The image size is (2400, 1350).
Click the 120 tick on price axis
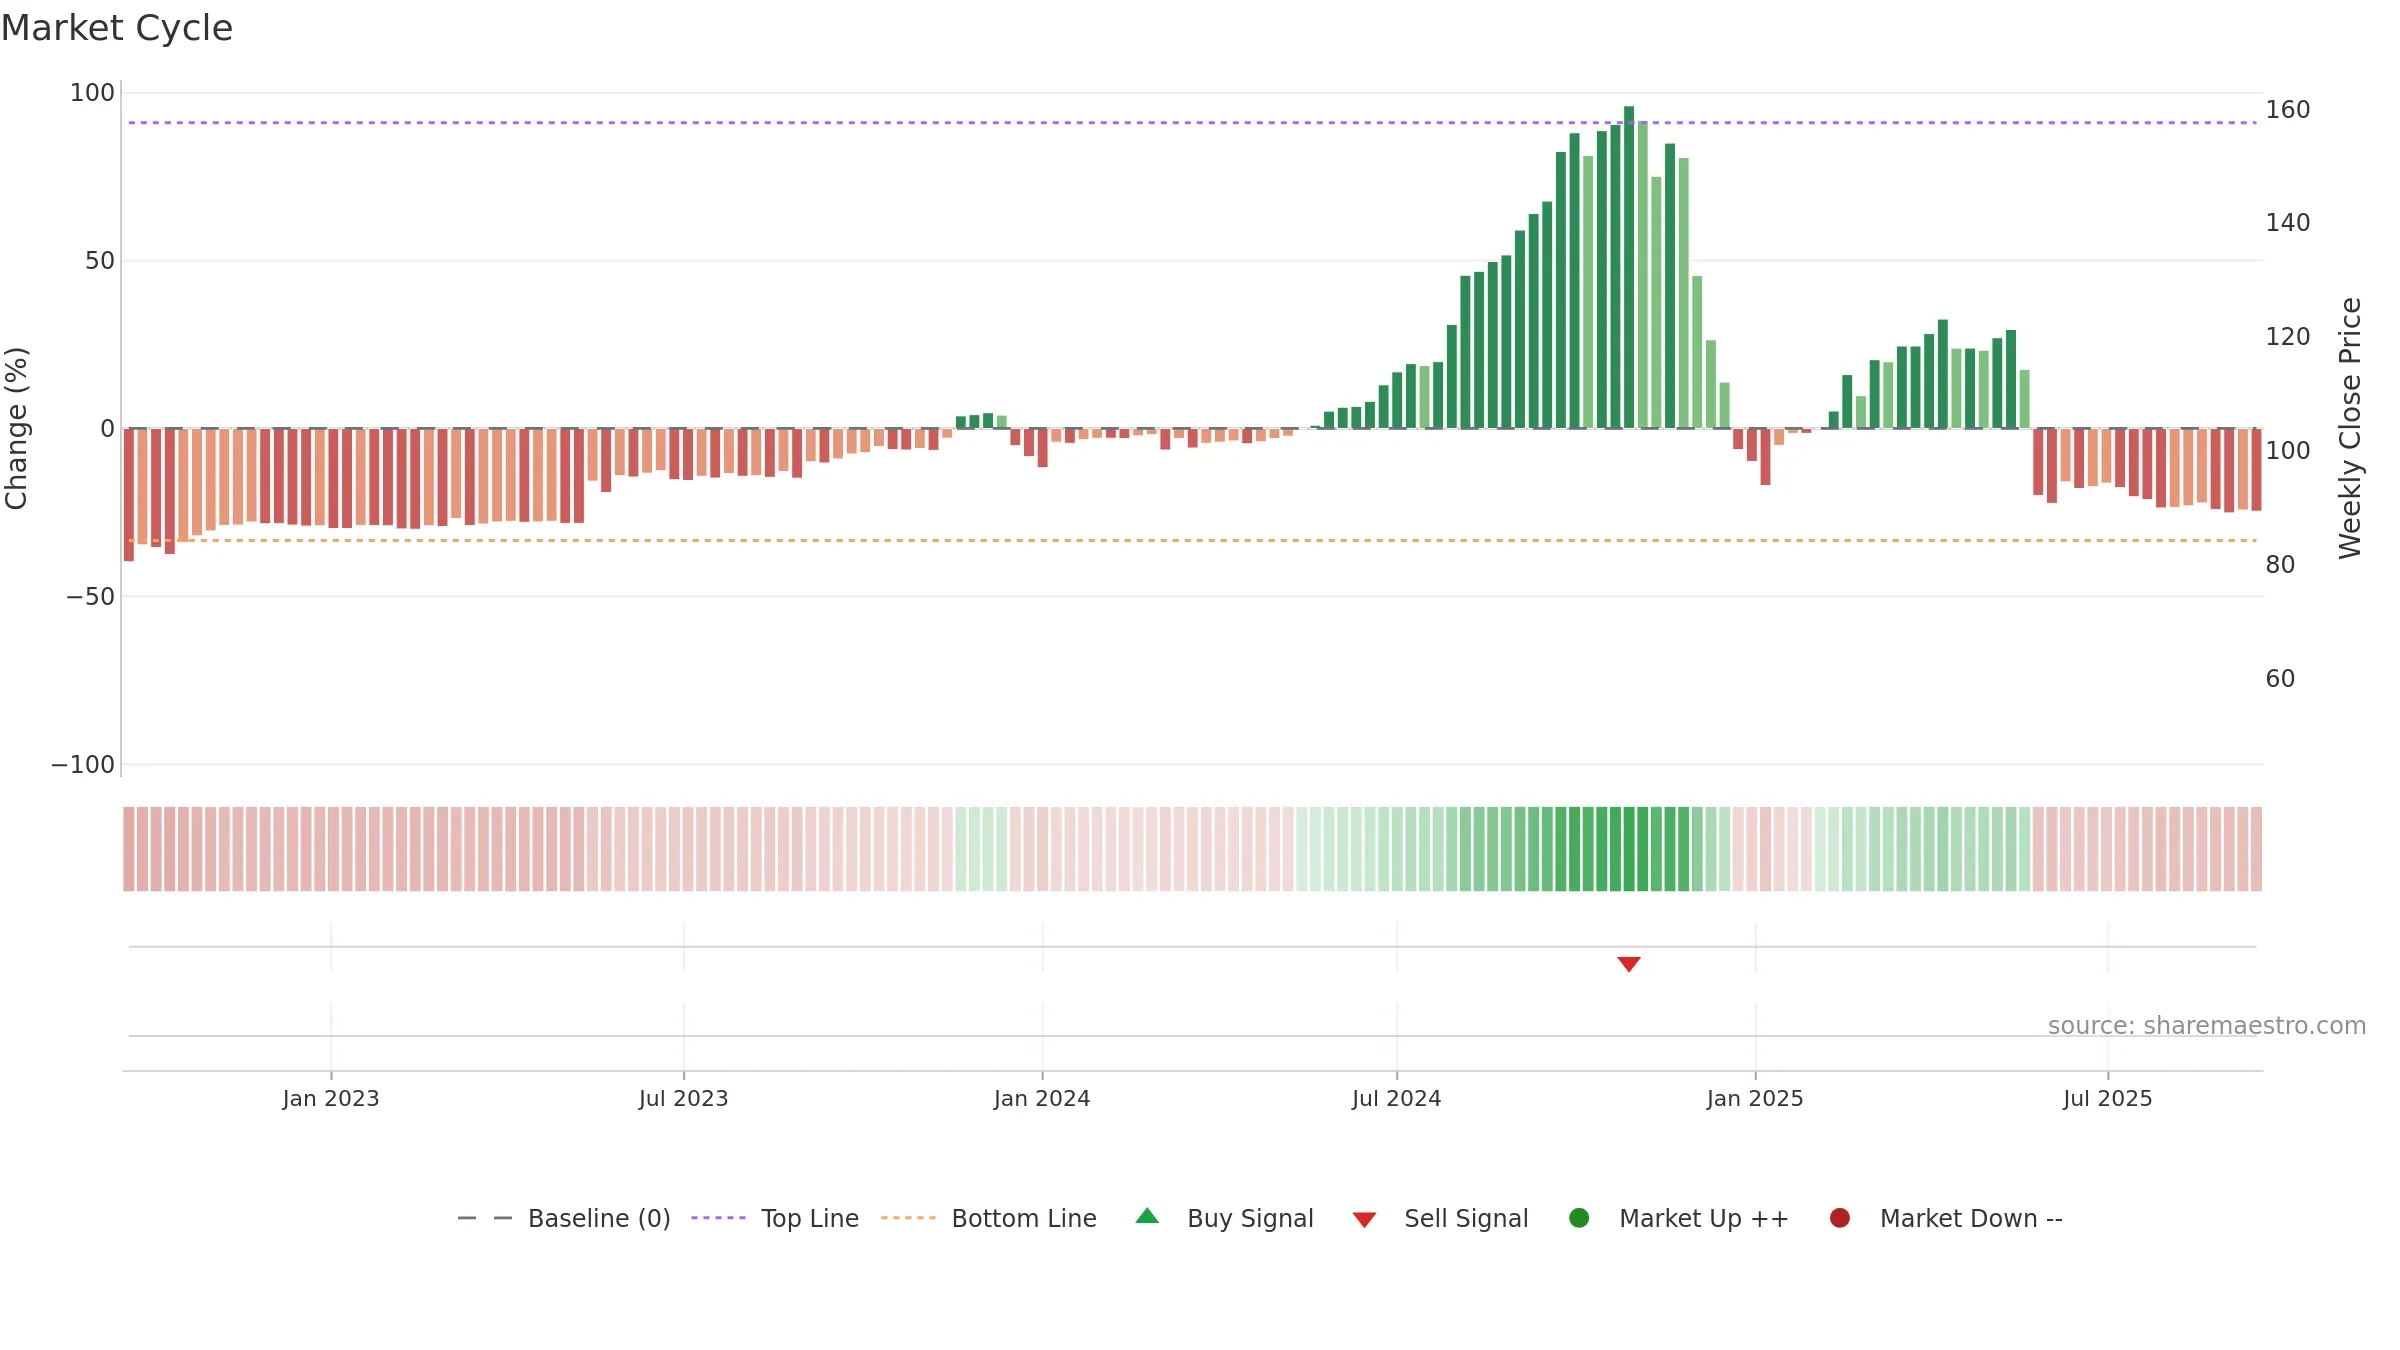coord(2288,337)
